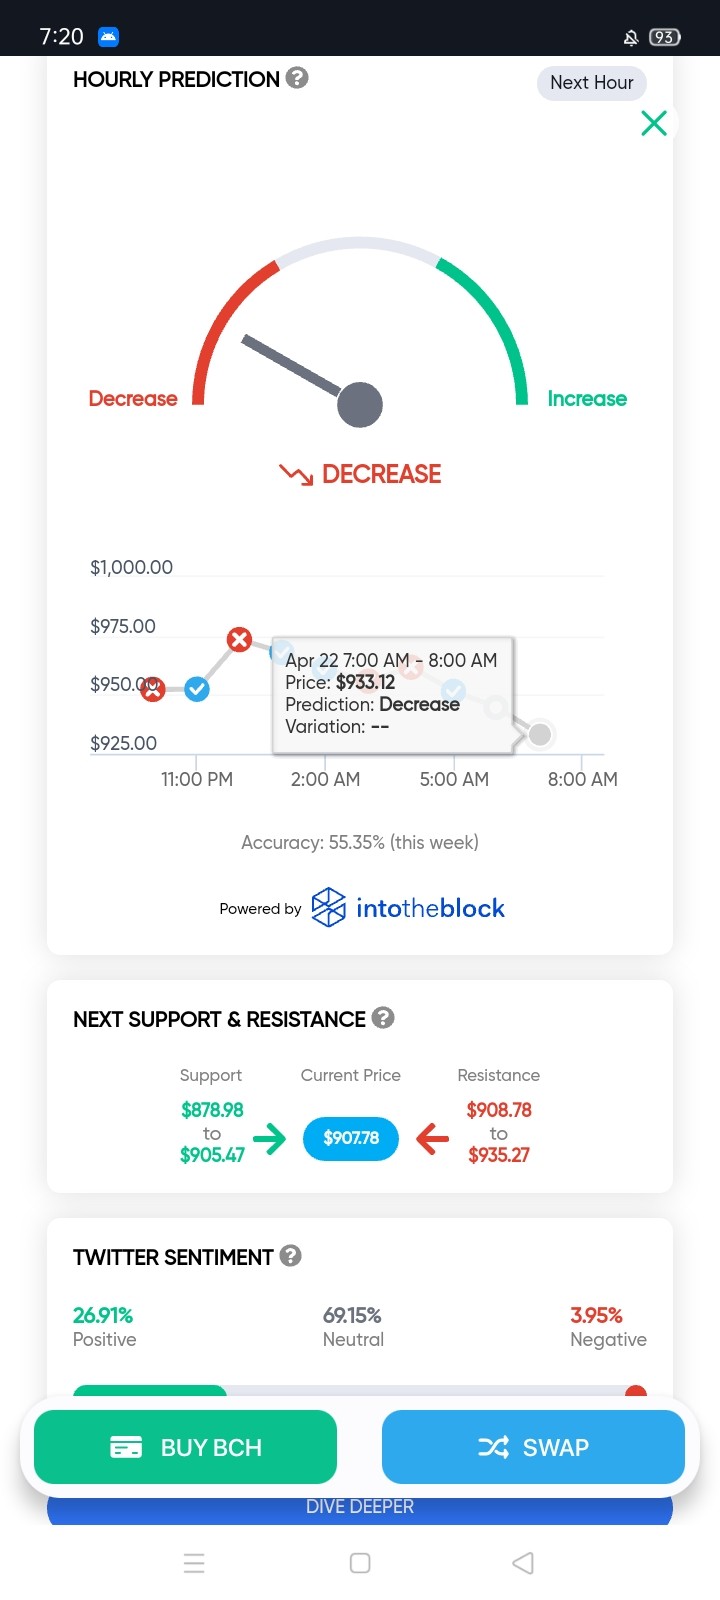The image size is (720, 1600).
Task: Tap blue checkmark marker near 11:00 PM
Action: pyautogui.click(x=197, y=689)
